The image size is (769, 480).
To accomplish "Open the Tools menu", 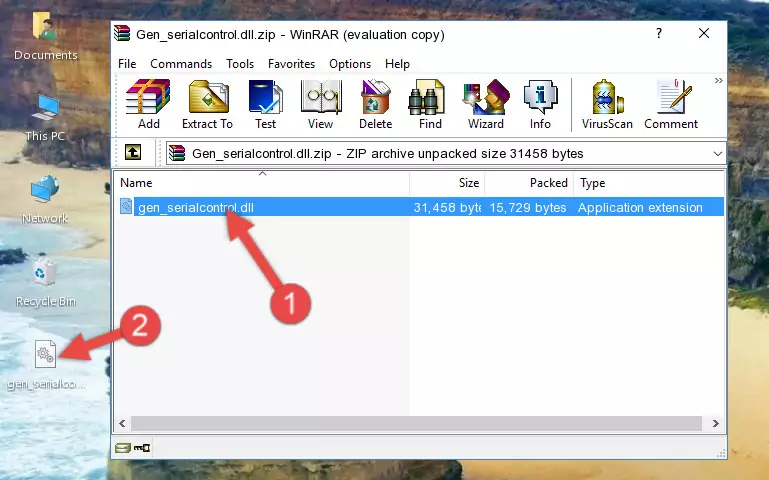I will [x=240, y=64].
